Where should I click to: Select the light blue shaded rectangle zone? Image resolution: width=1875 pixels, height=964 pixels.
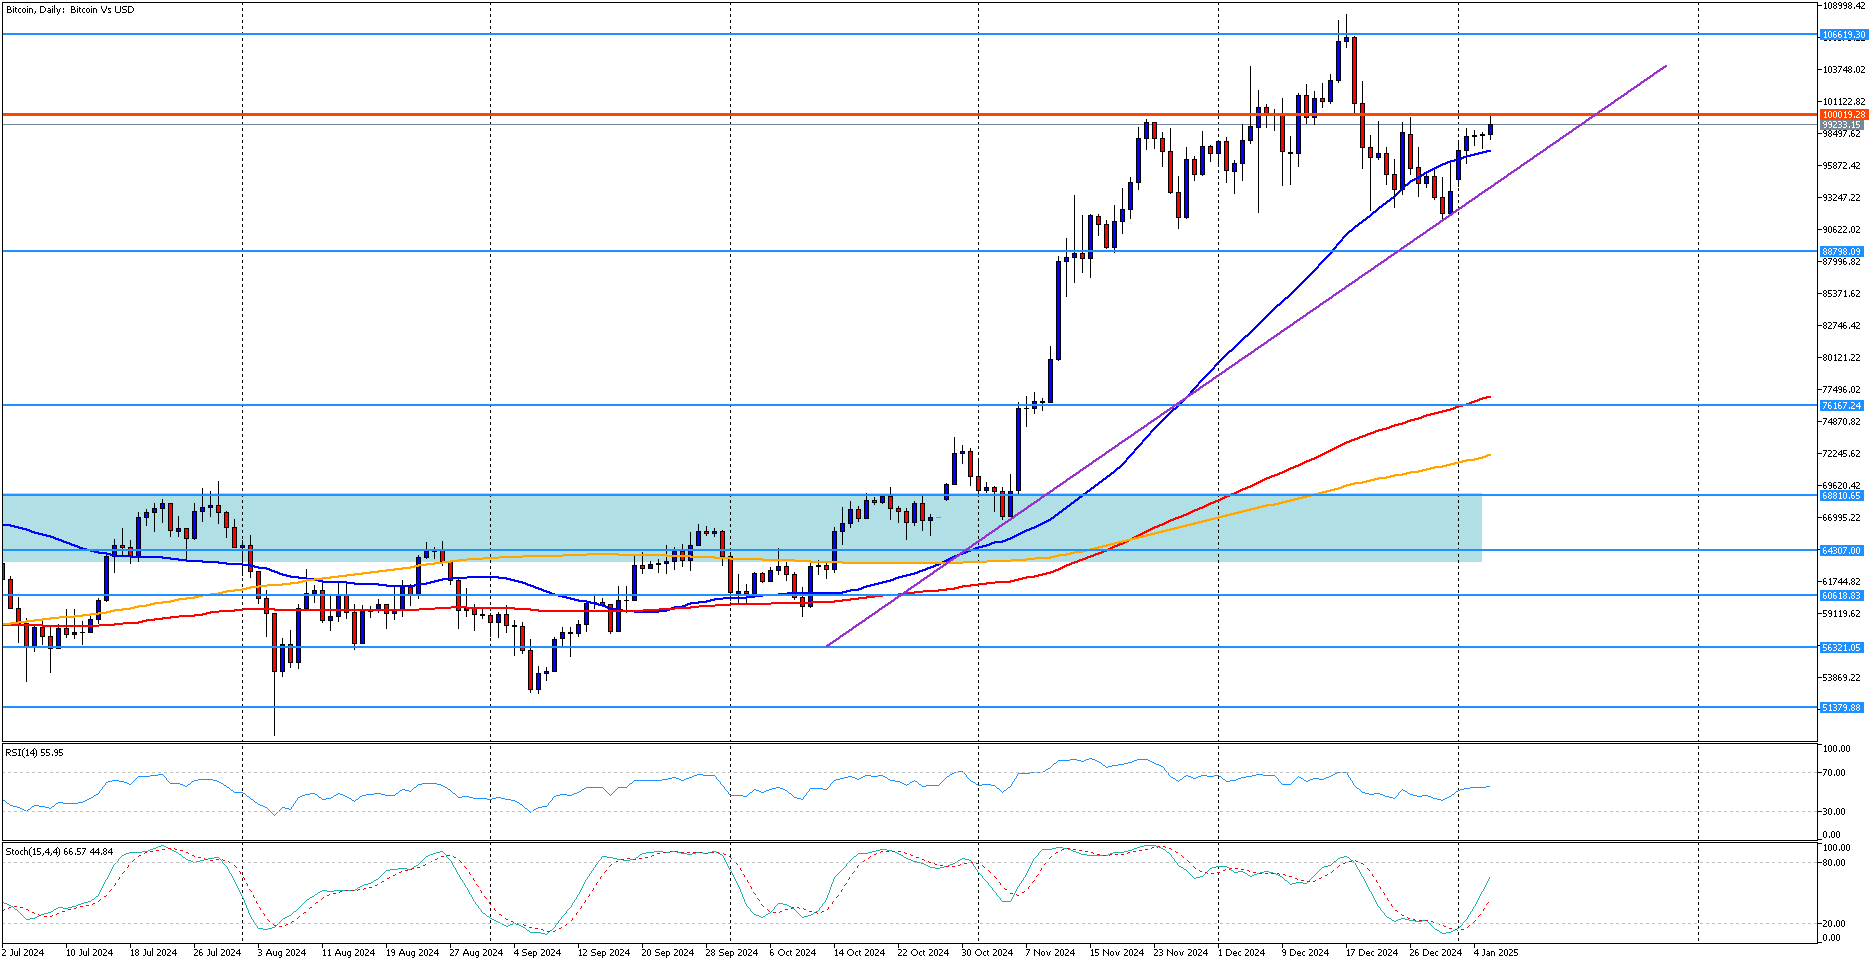[742, 528]
